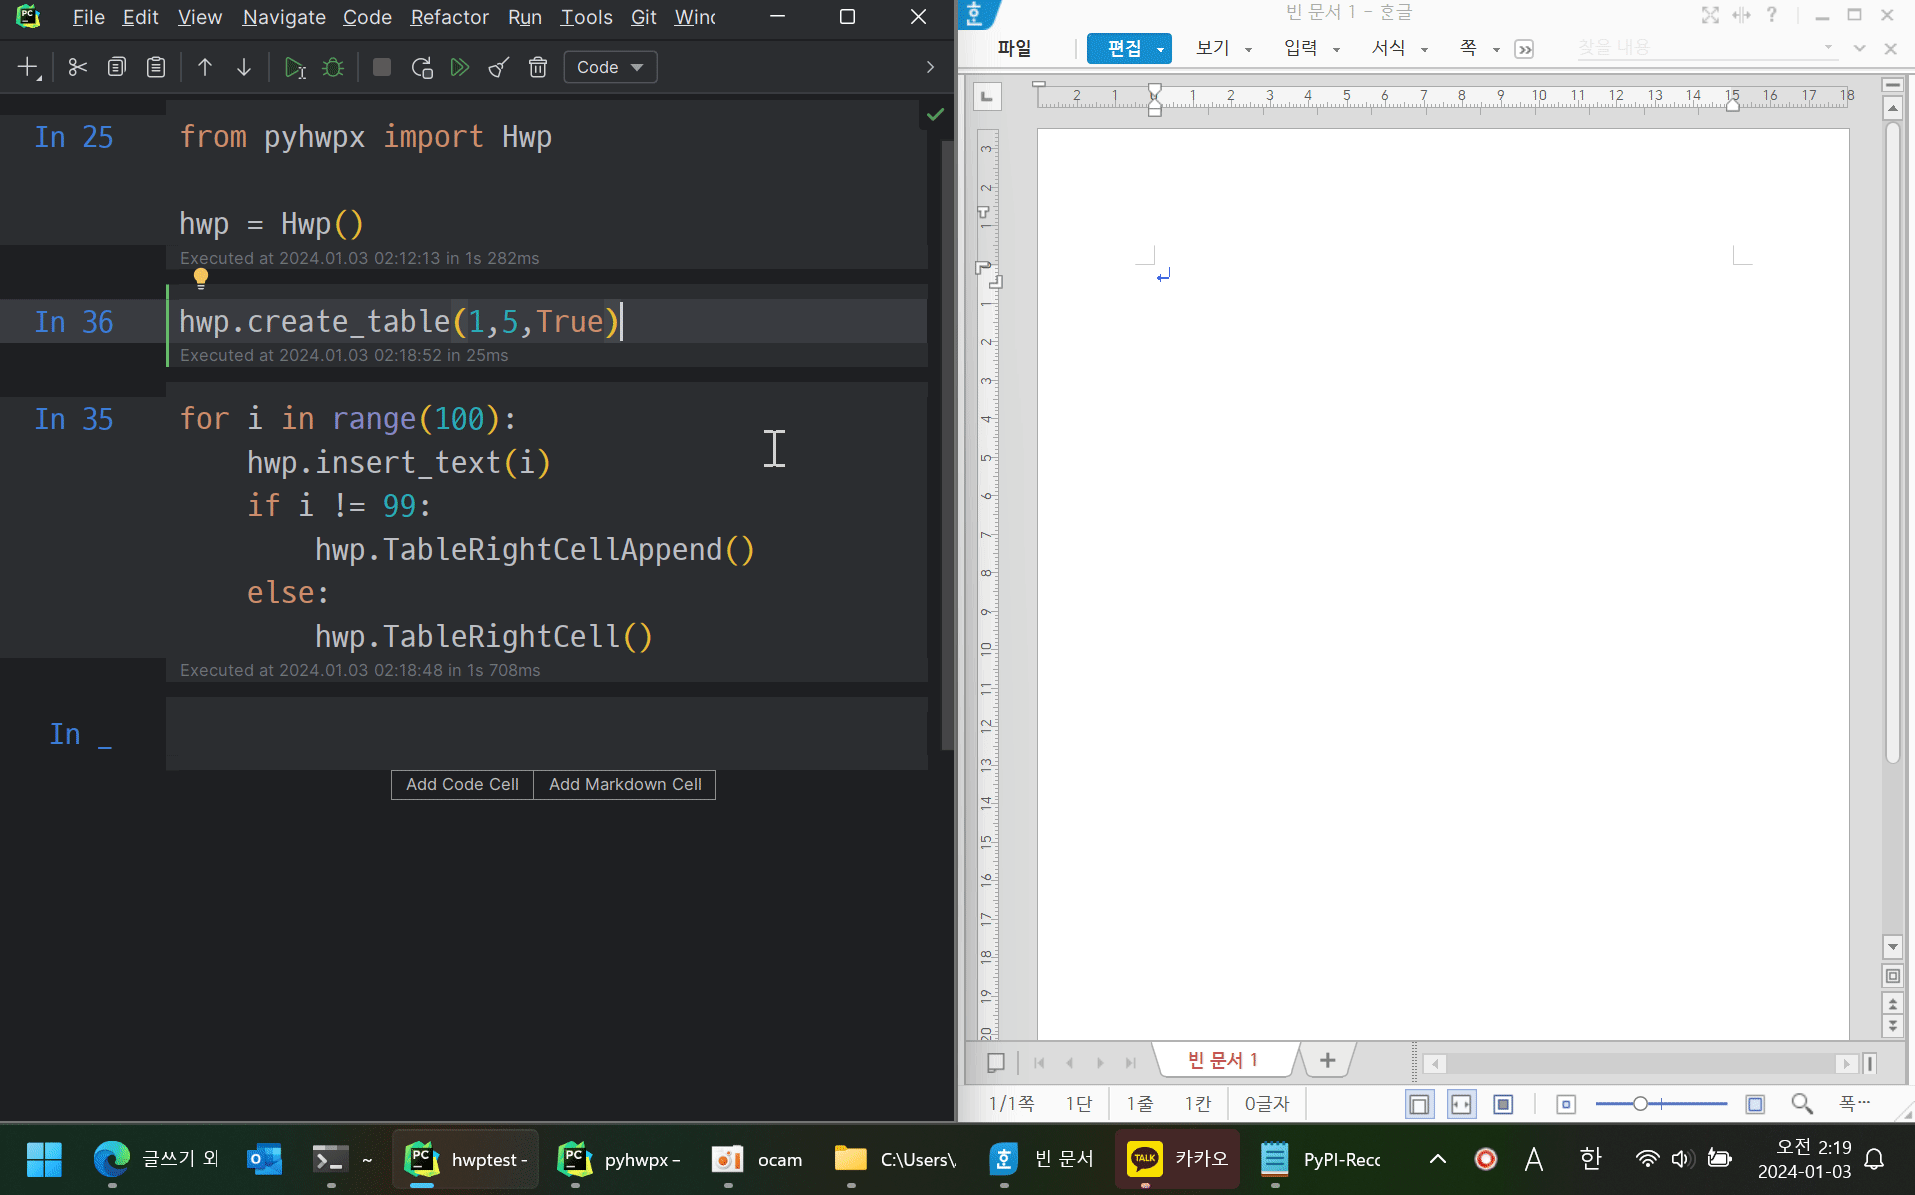Image resolution: width=1915 pixels, height=1195 pixels.
Task: Select the 빈 문서 1 document tab
Action: [x=1222, y=1060]
